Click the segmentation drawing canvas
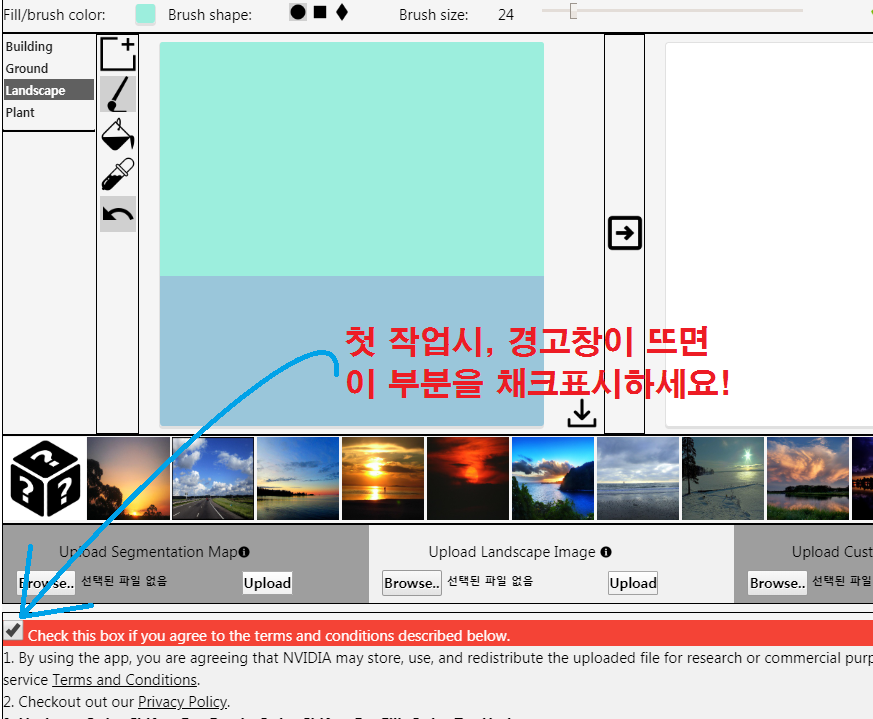The height and width of the screenshot is (719, 873). pyautogui.click(x=352, y=234)
